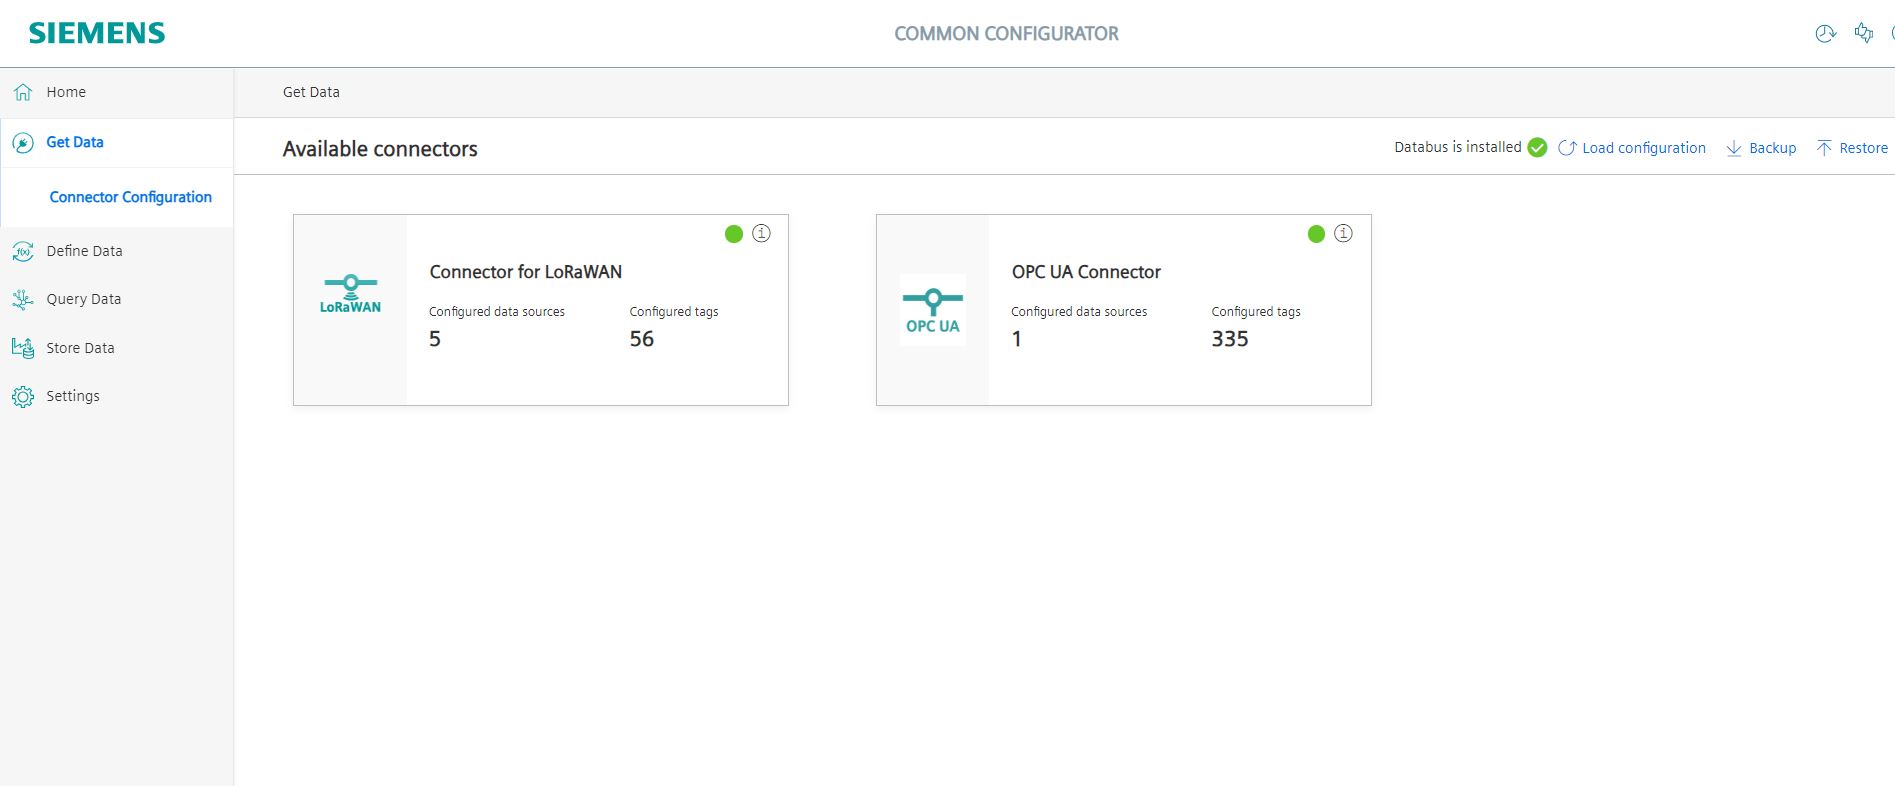Click the header icon beside the clock
The width and height of the screenshot is (1895, 786).
click(x=1864, y=33)
